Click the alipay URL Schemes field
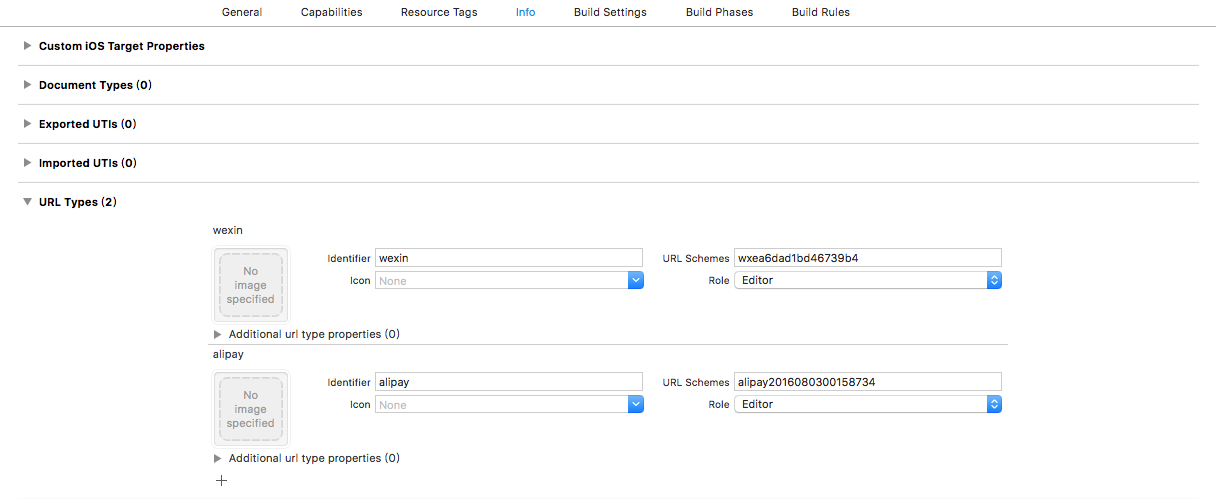The height and width of the screenshot is (499, 1216). [868, 382]
